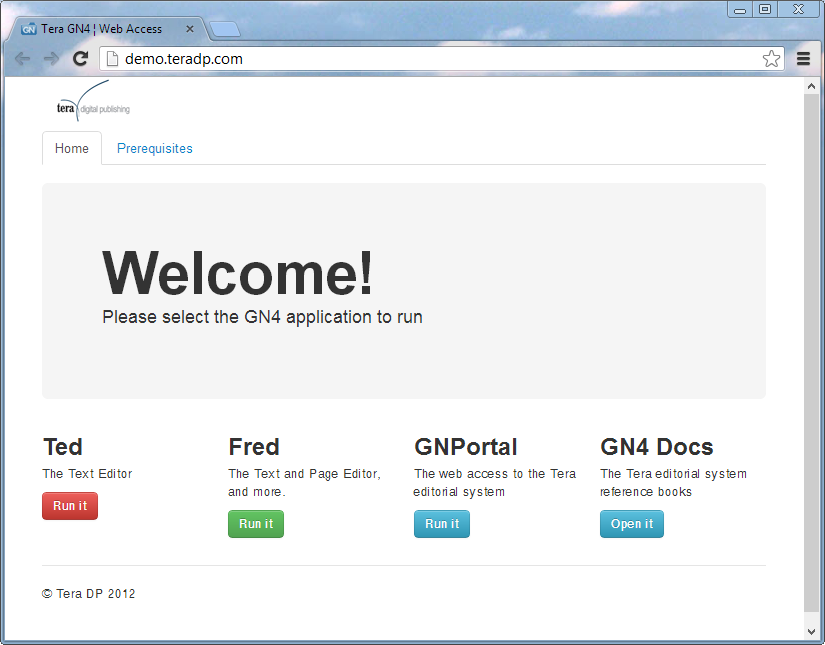Screen dimensions: 825x645
Task: Click the Tera digital publishing logo
Action: pos(93,101)
